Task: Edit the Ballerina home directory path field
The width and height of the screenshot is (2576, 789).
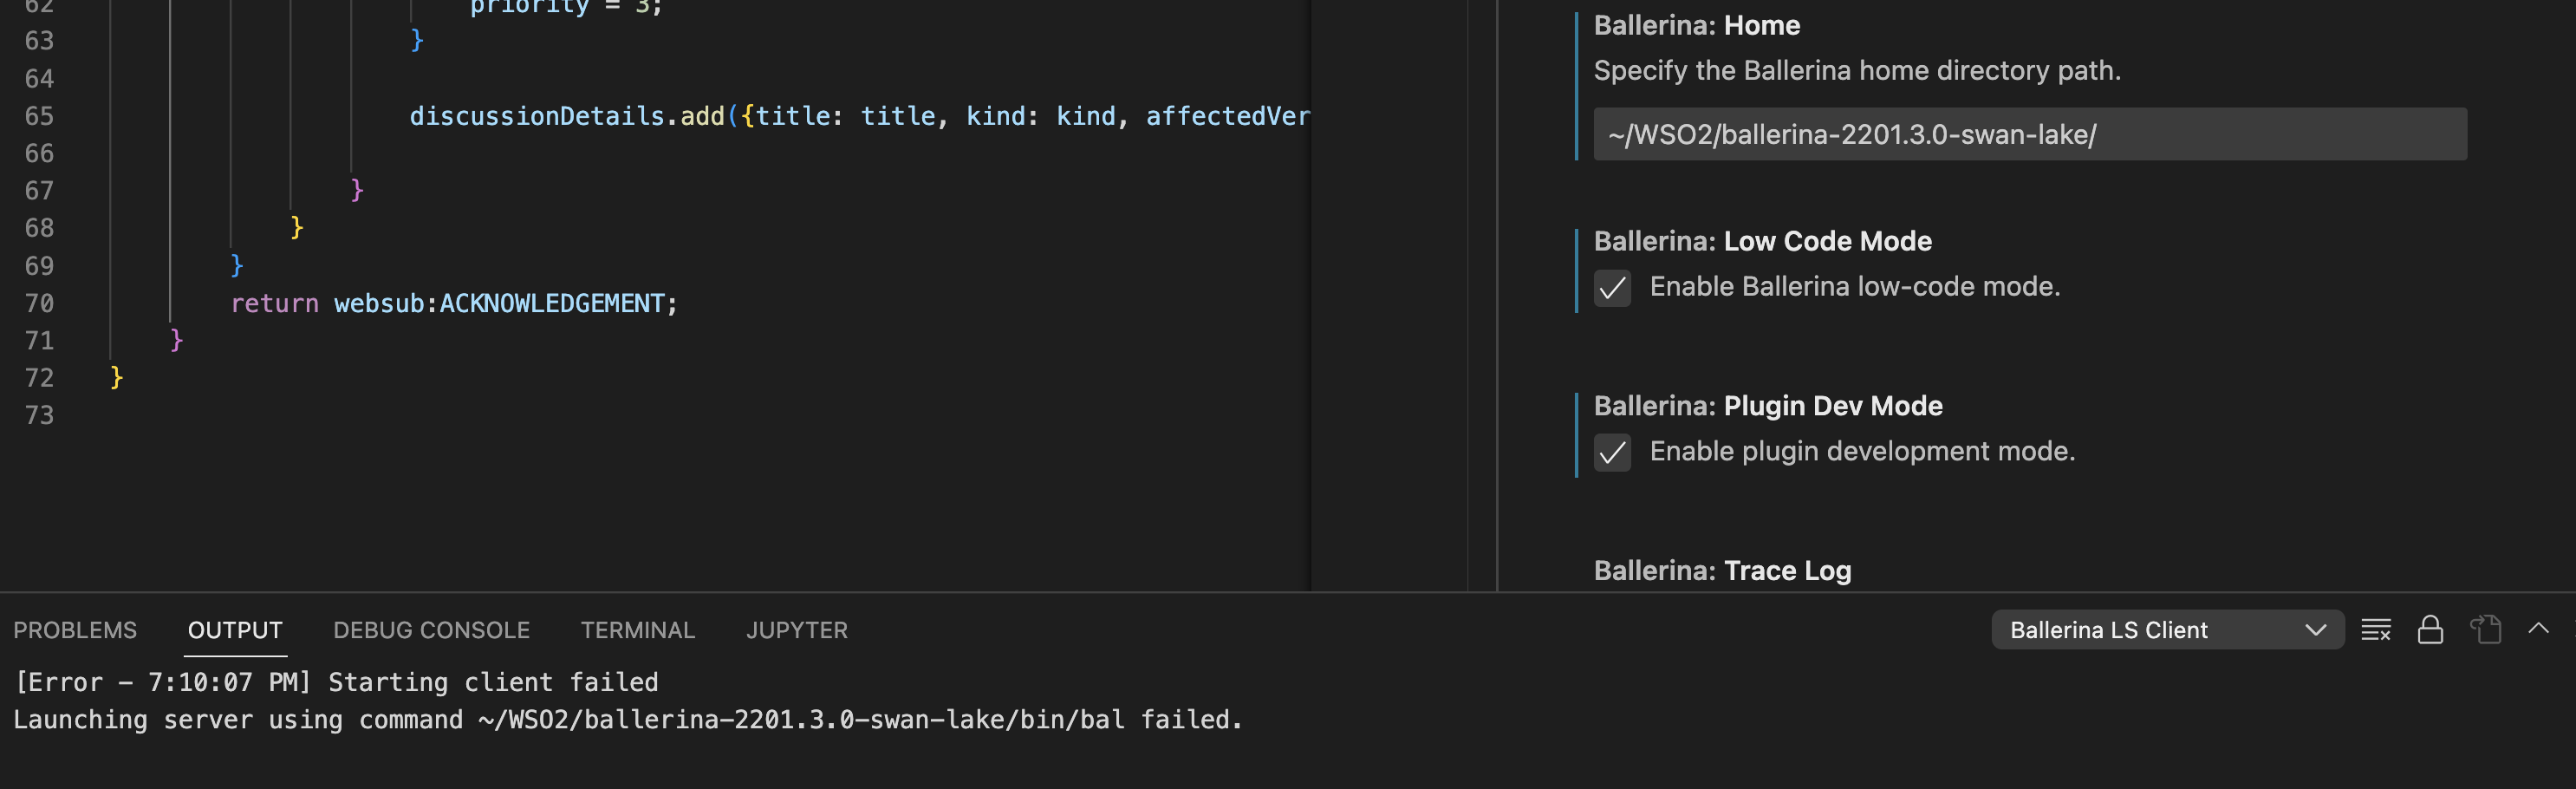Action: click(x=2030, y=133)
